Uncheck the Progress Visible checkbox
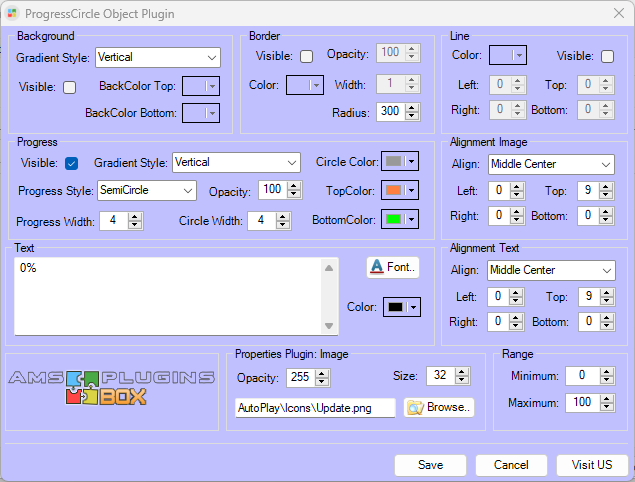 (71, 163)
